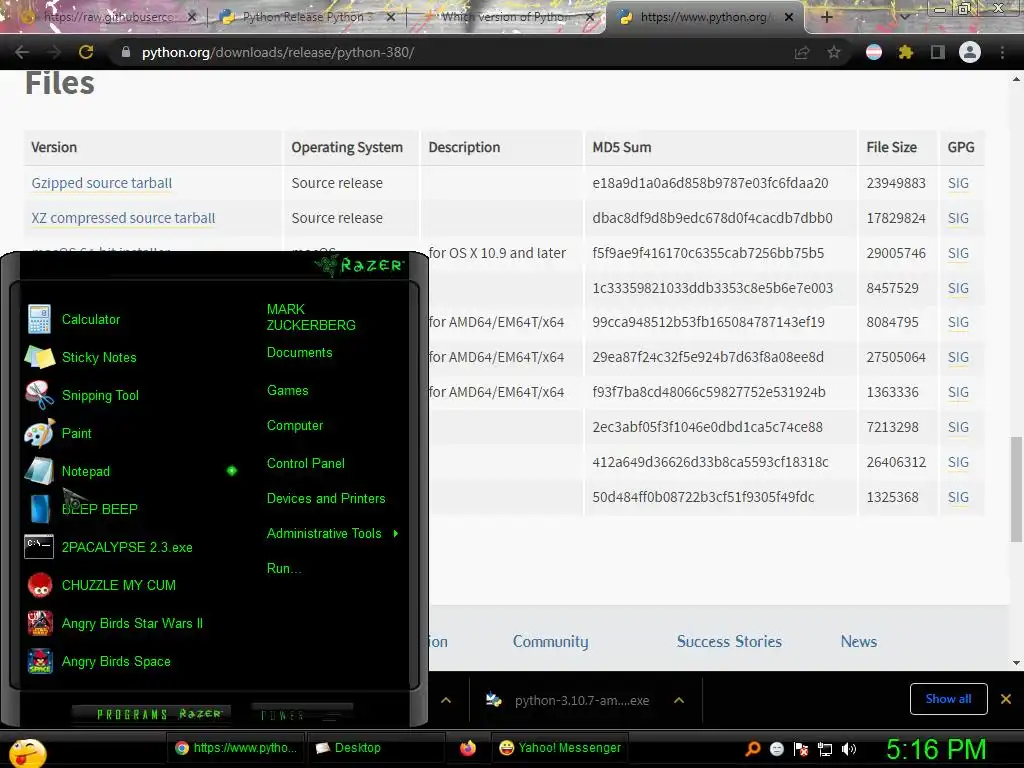Launch Angry Birds Space

point(98,661)
